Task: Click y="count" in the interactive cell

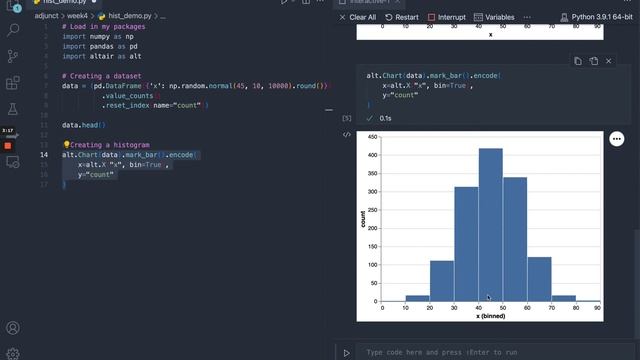Action: tap(400, 95)
